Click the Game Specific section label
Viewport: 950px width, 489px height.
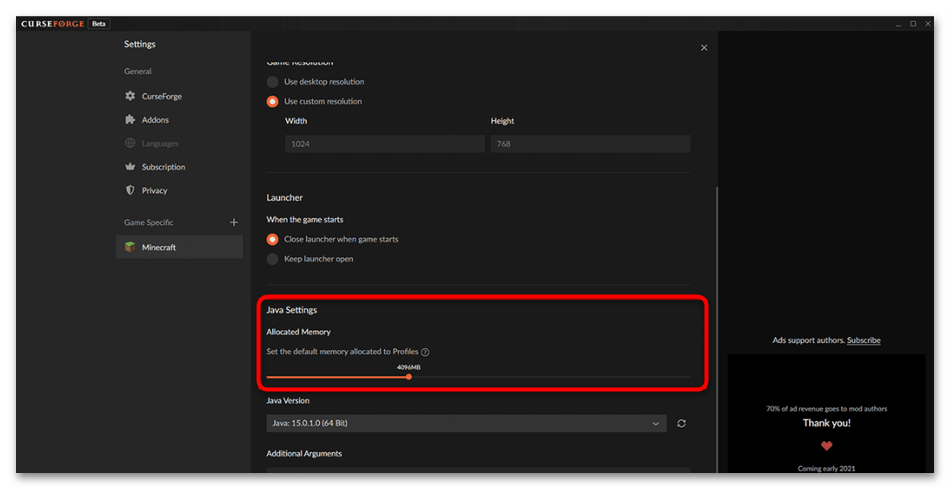click(148, 222)
